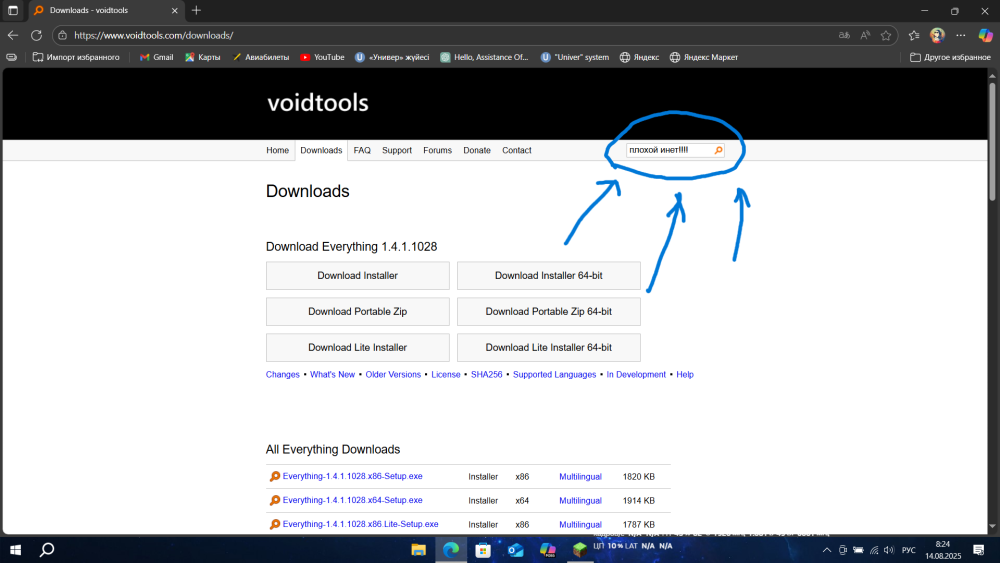The height and width of the screenshot is (563, 1000).
Task: Close the Downloads - voidtools tab
Action: pyautogui.click(x=174, y=10)
